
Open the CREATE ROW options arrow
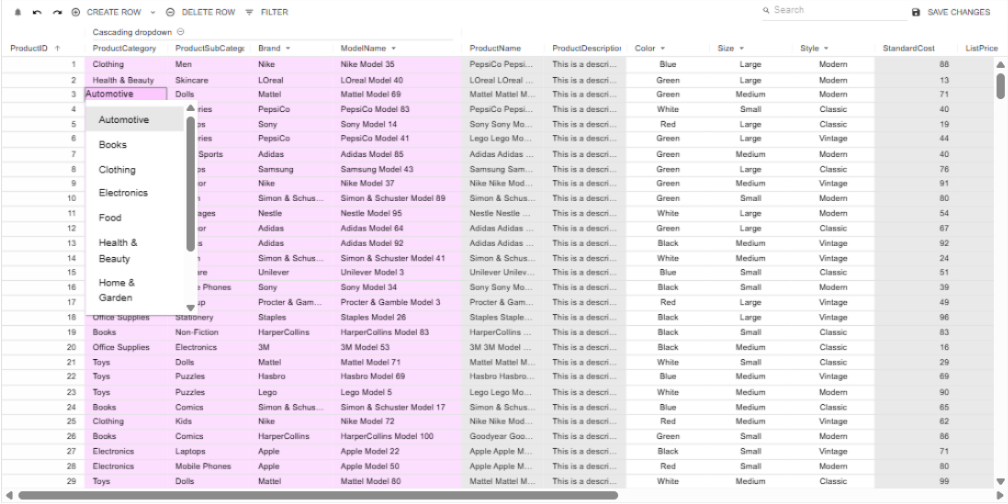coord(153,12)
